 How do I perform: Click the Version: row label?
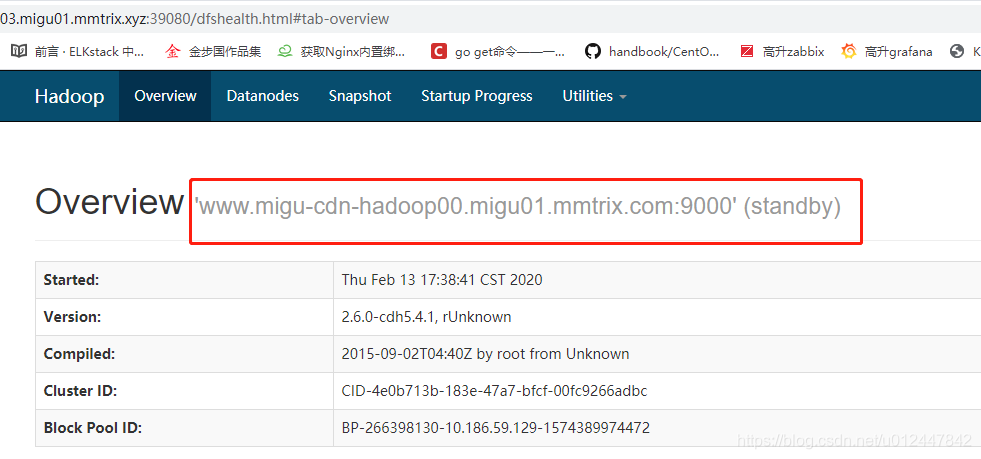[x=72, y=317]
